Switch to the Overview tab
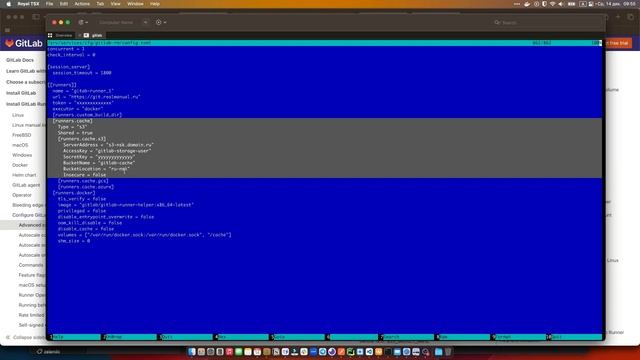 click(x=64, y=36)
